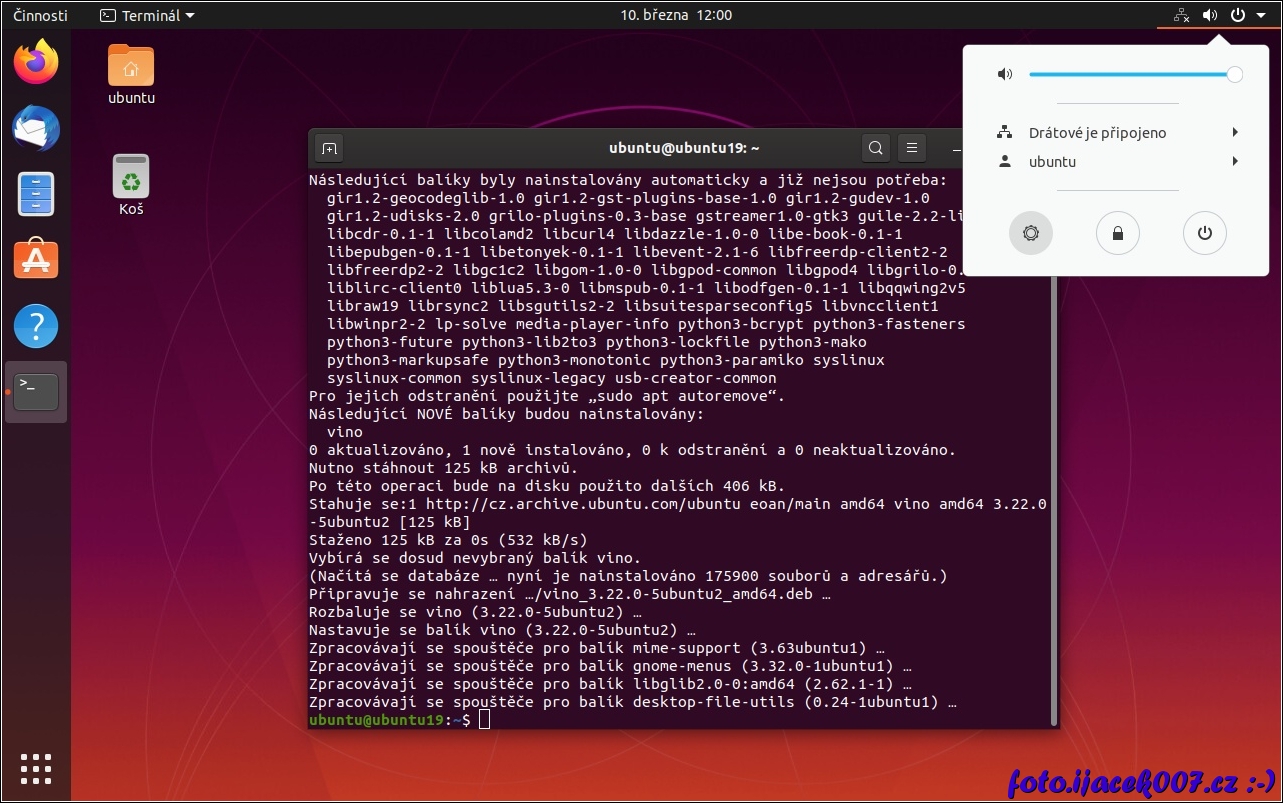Launch Ubuntu Software from the dock
The width and height of the screenshot is (1283, 803).
click(x=36, y=260)
